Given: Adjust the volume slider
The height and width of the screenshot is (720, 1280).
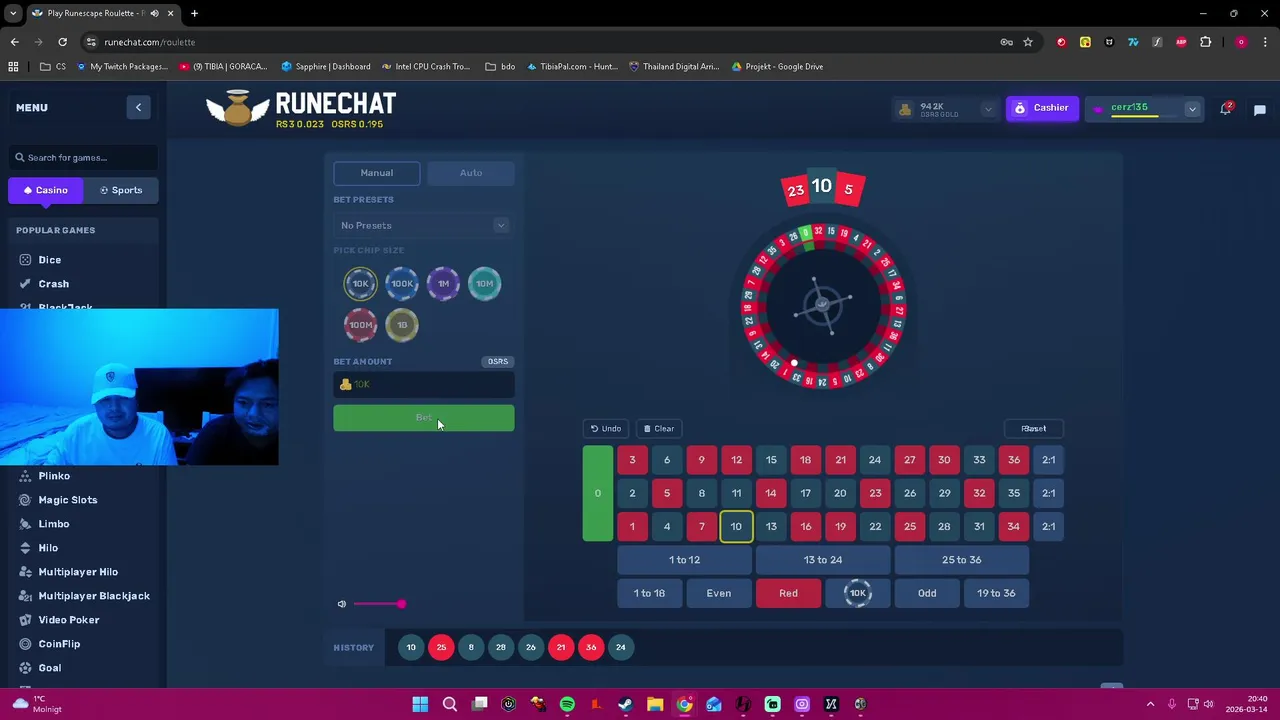Looking at the screenshot, I should (x=378, y=604).
